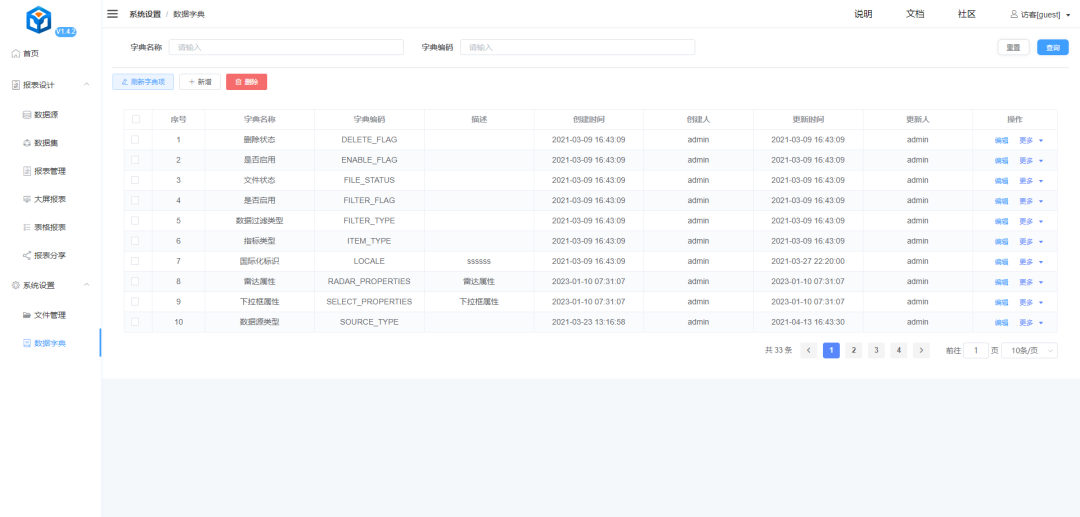Click the application cube logo
Image resolution: width=1080 pixels, height=517 pixels.
(39, 20)
